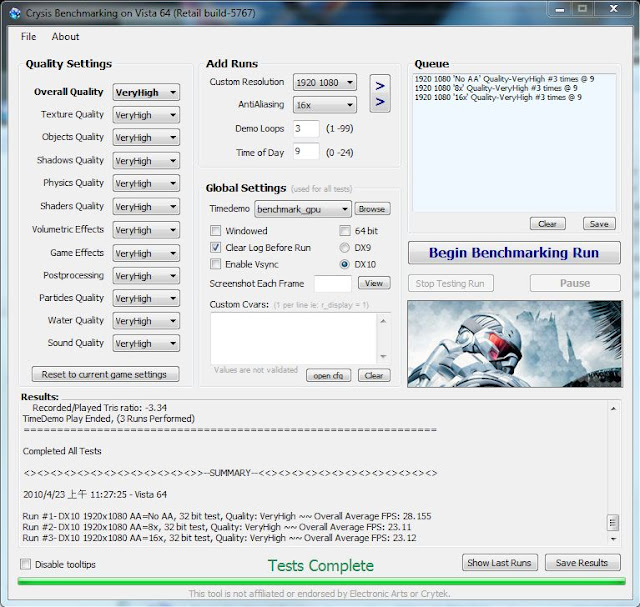This screenshot has width=640, height=607.
Task: Select queue entry '8x' Quality-VeryHigh
Action: (x=496, y=88)
